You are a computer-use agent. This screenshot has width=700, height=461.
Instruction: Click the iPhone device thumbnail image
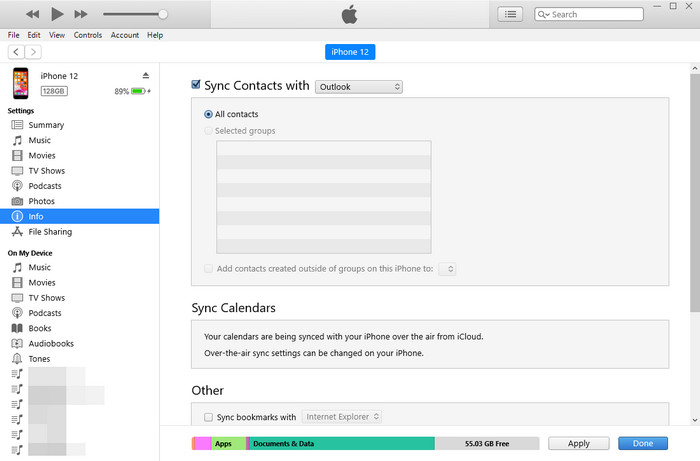point(21,83)
